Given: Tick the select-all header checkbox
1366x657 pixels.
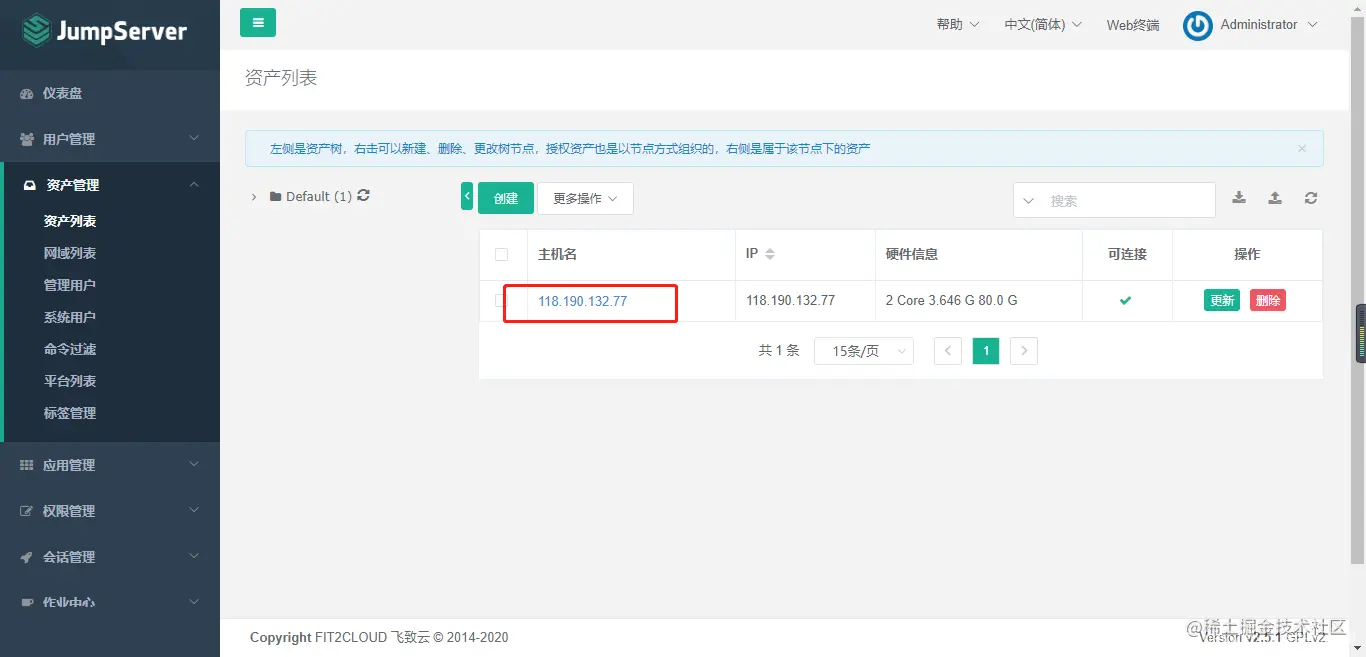Looking at the screenshot, I should (x=502, y=255).
